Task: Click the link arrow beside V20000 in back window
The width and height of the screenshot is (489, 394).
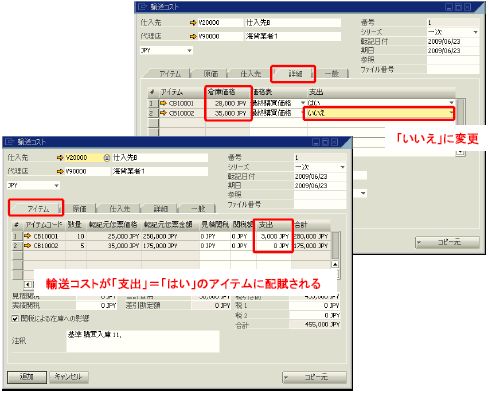Action: coord(193,23)
